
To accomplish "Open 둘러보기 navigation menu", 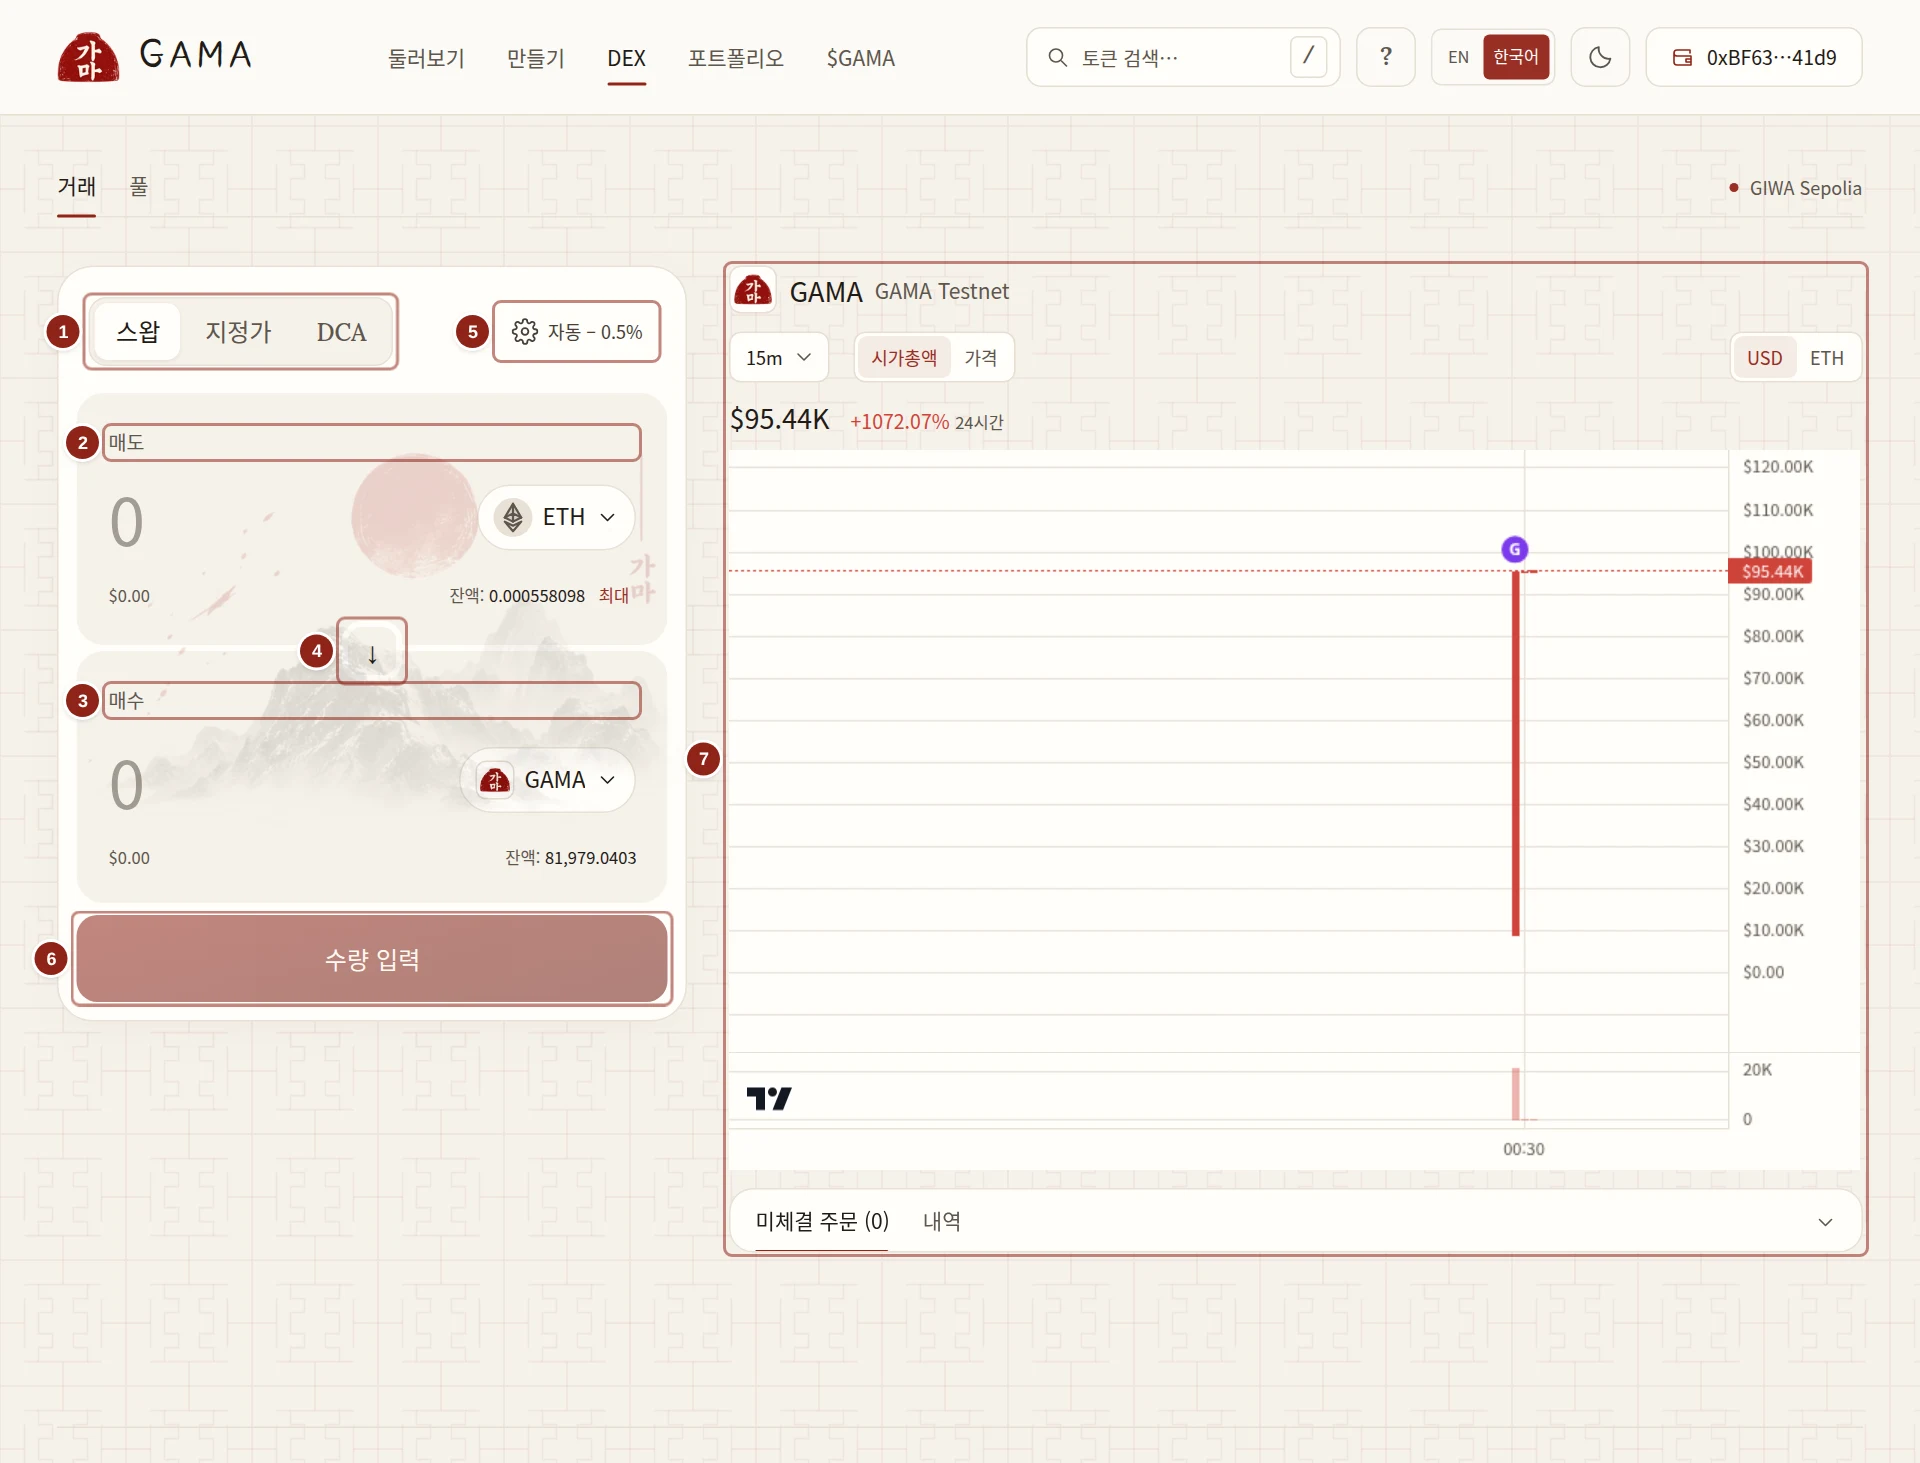I will click(426, 58).
